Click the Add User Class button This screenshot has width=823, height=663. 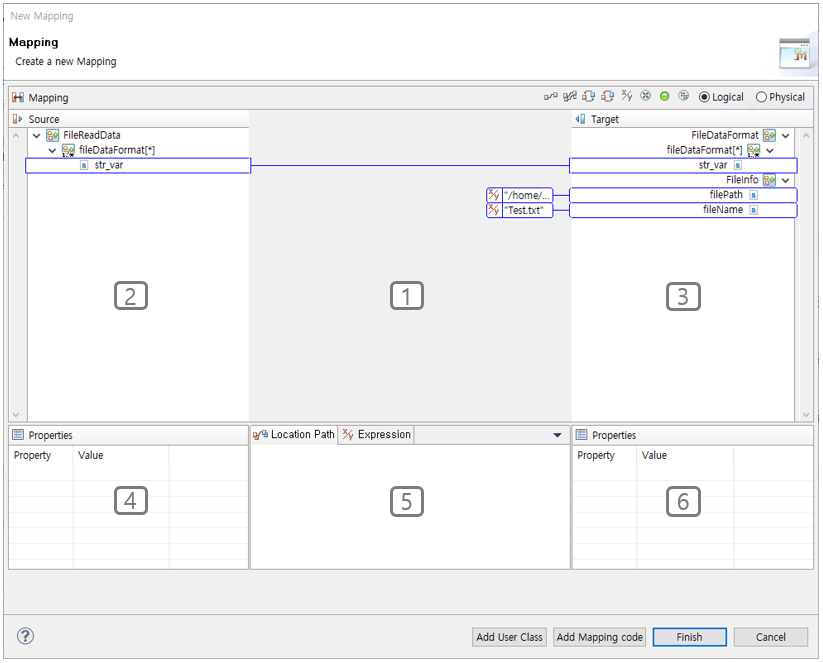point(509,636)
